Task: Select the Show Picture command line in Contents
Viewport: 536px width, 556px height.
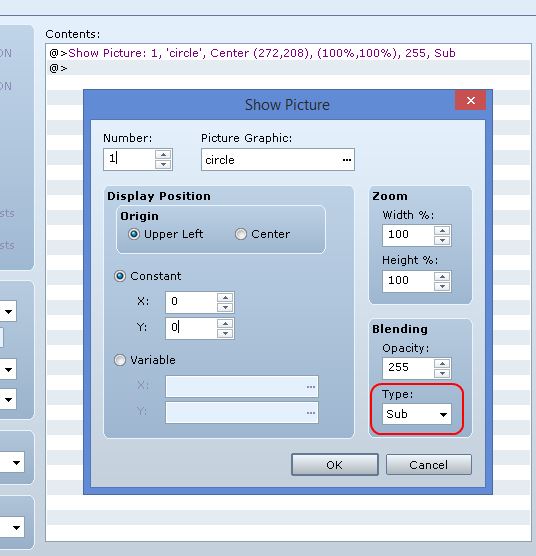Action: [288, 53]
